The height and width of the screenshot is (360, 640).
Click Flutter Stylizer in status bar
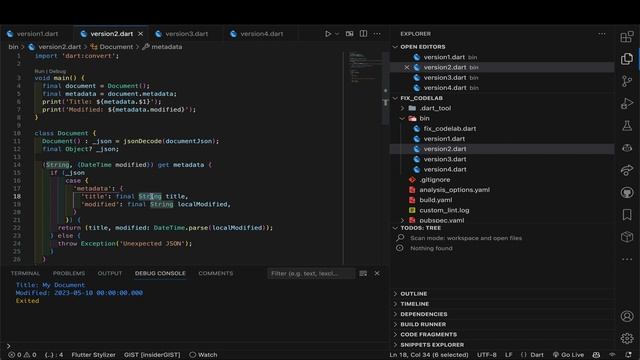tap(93, 355)
